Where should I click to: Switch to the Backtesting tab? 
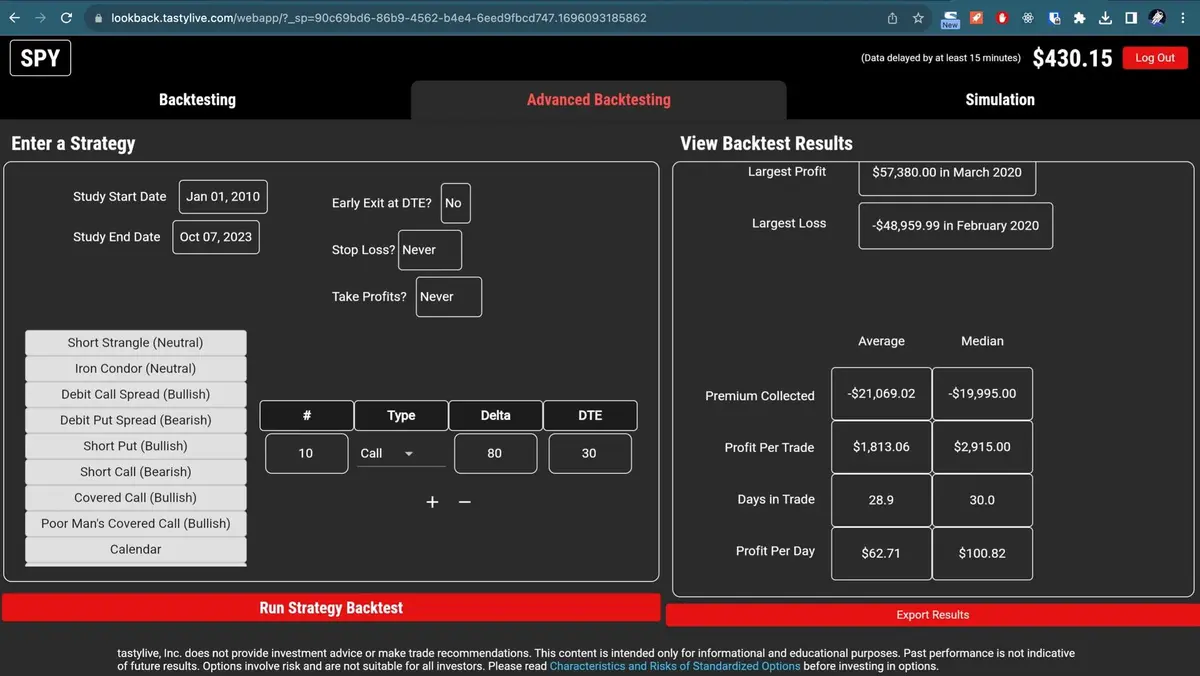(197, 100)
